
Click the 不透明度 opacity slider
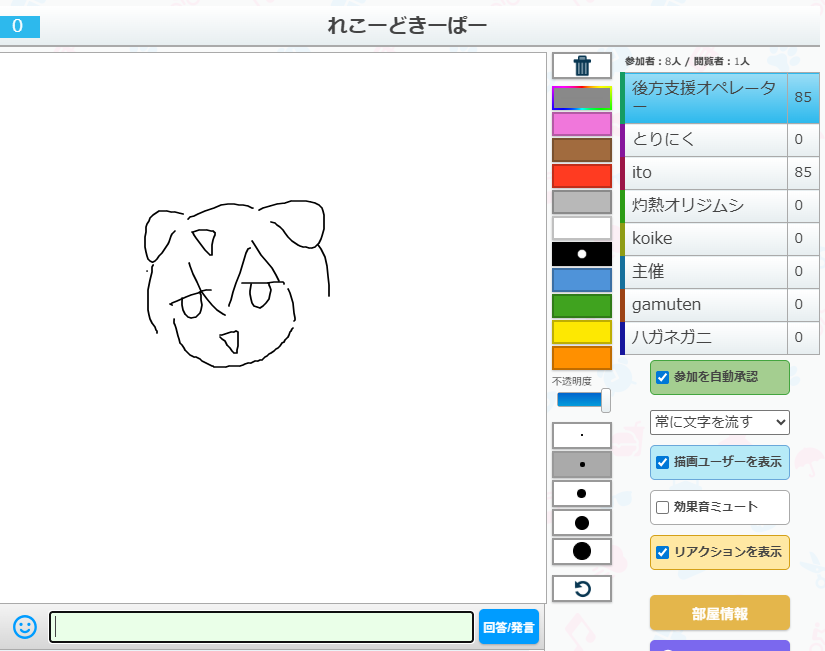pos(584,400)
